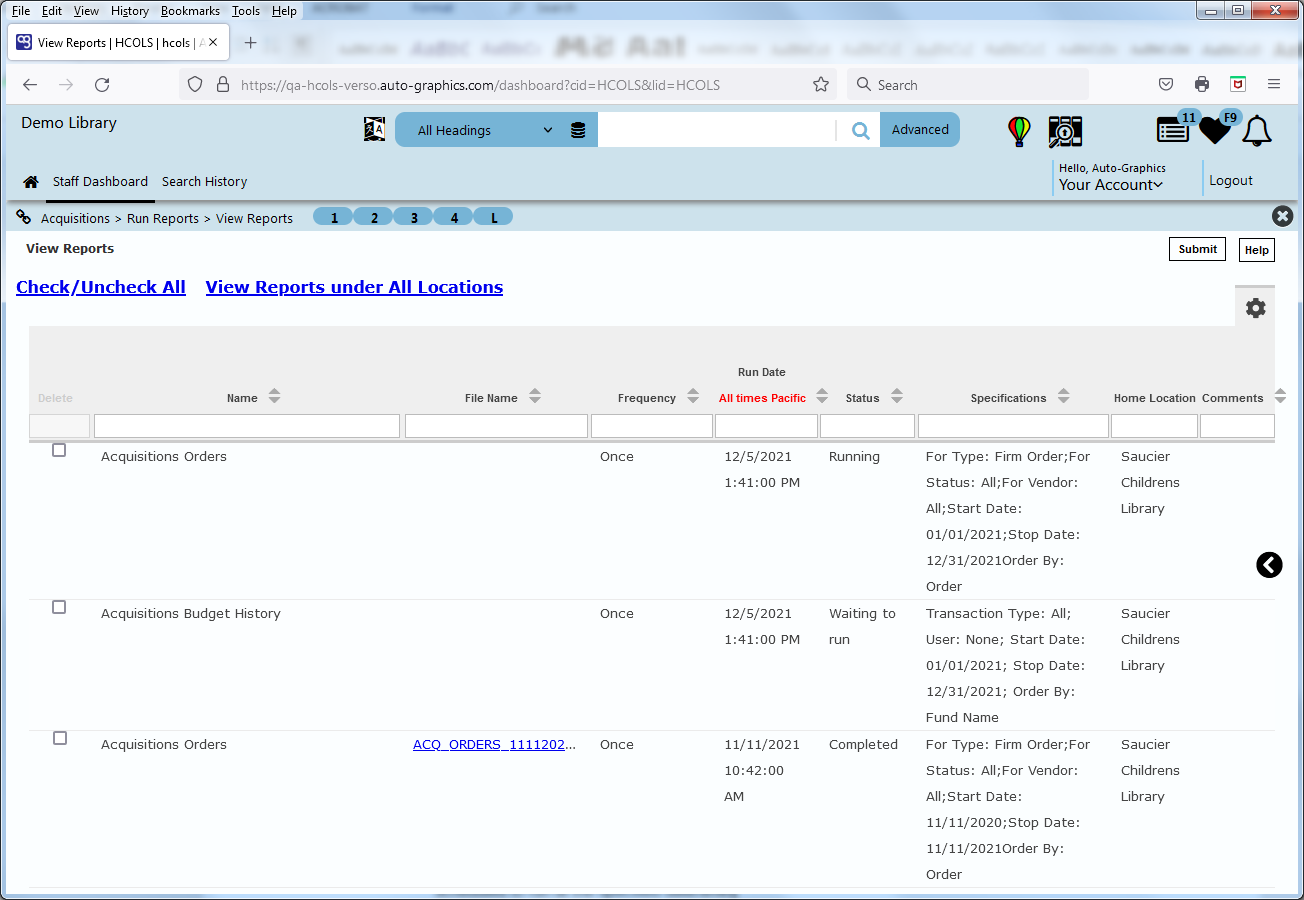Click the magnifier search icon
This screenshot has height=900, width=1304.
coord(860,130)
